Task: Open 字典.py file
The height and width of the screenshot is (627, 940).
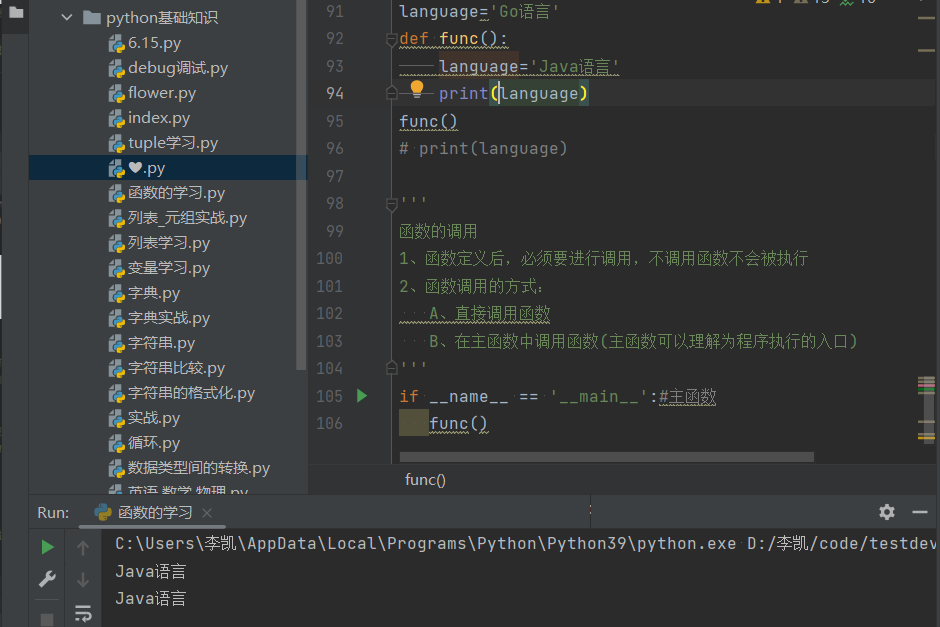Action: click(153, 293)
